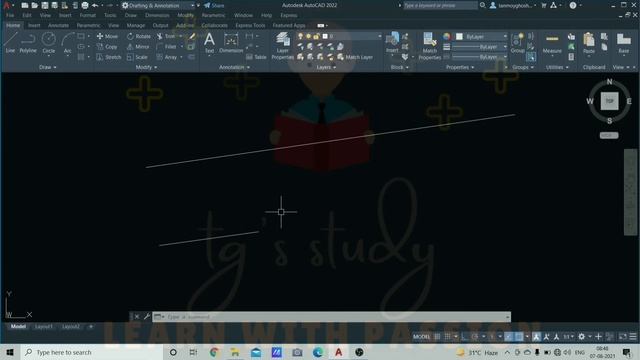The height and width of the screenshot is (360, 640).
Task: Open the lineweight ByLayer dropdown
Action: coord(479,47)
